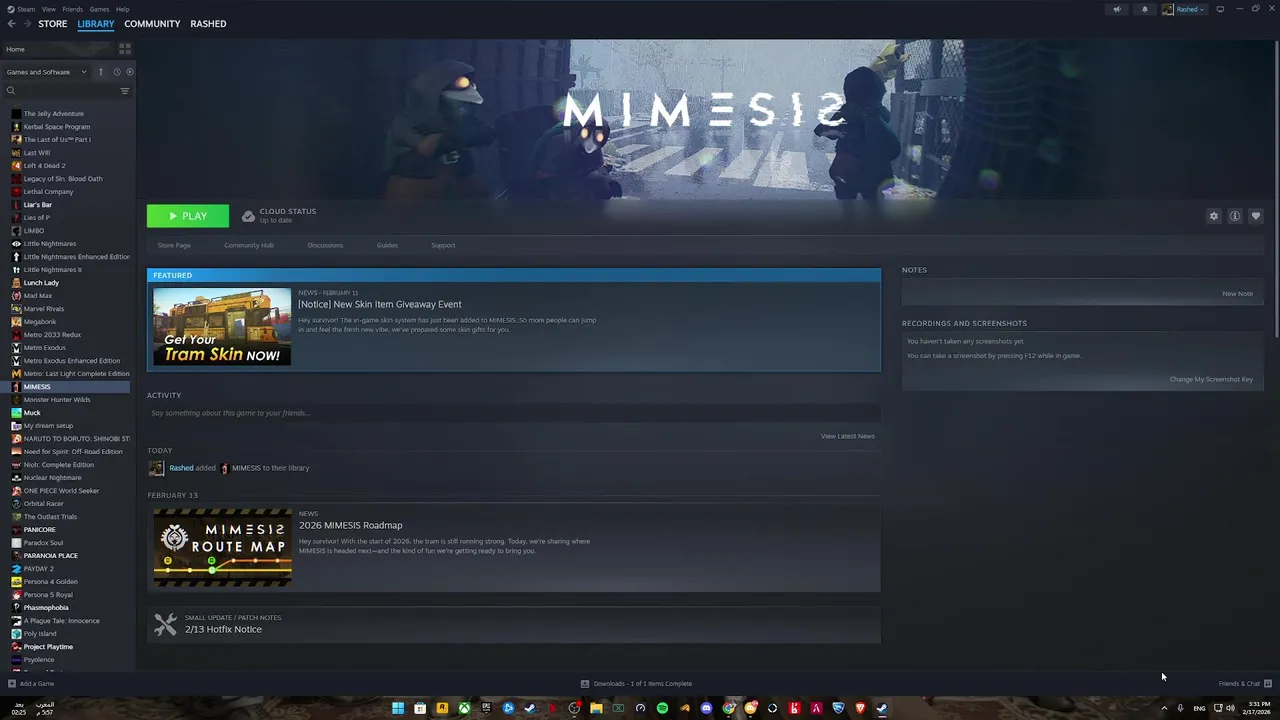
Task: Open the Community Hub tab
Action: 249,245
